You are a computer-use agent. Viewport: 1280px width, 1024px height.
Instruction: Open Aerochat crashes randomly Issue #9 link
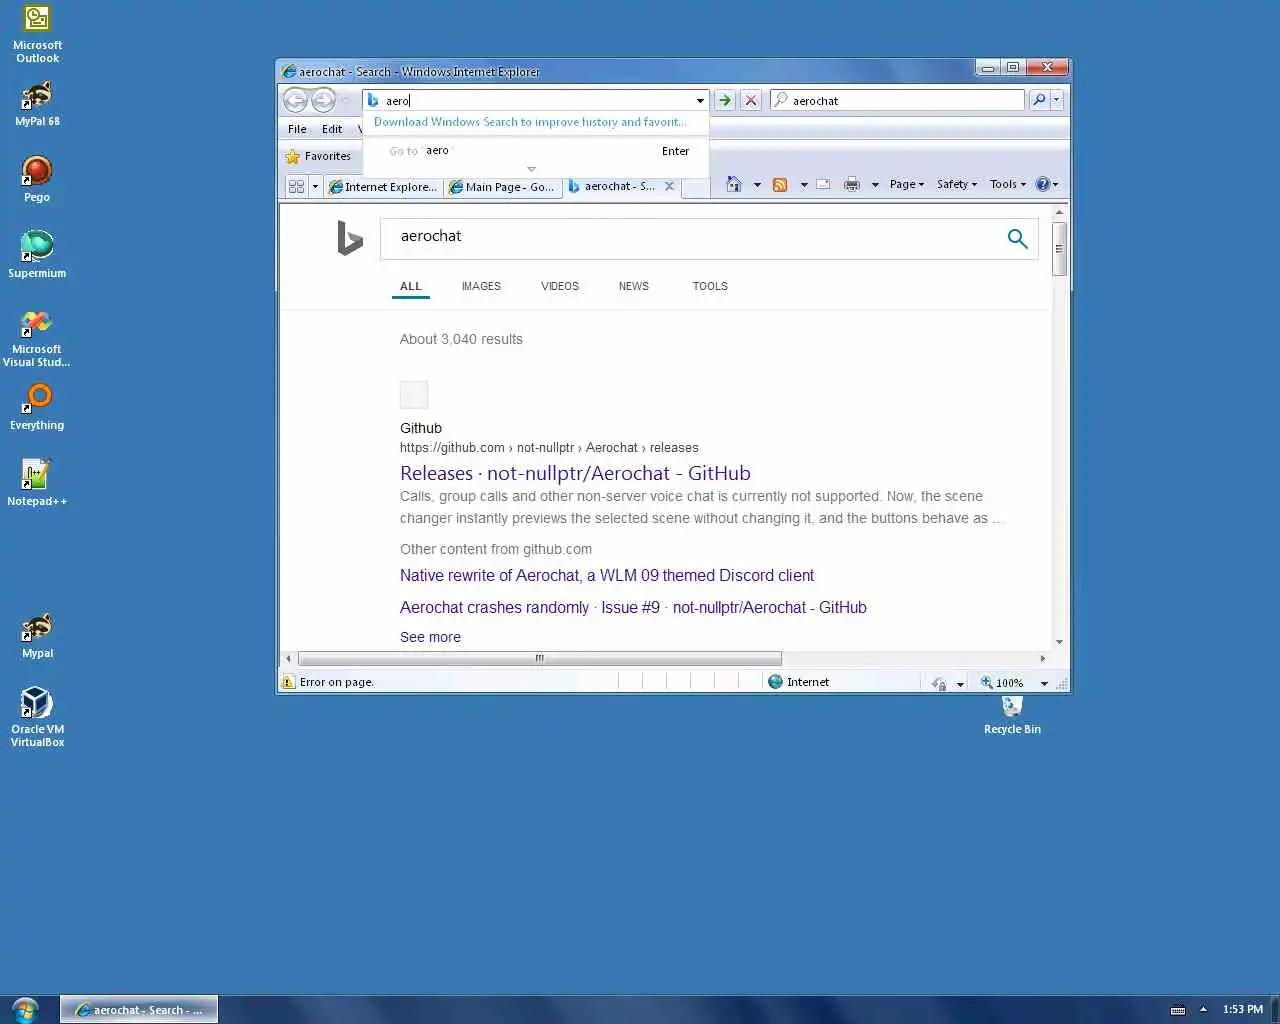633,607
